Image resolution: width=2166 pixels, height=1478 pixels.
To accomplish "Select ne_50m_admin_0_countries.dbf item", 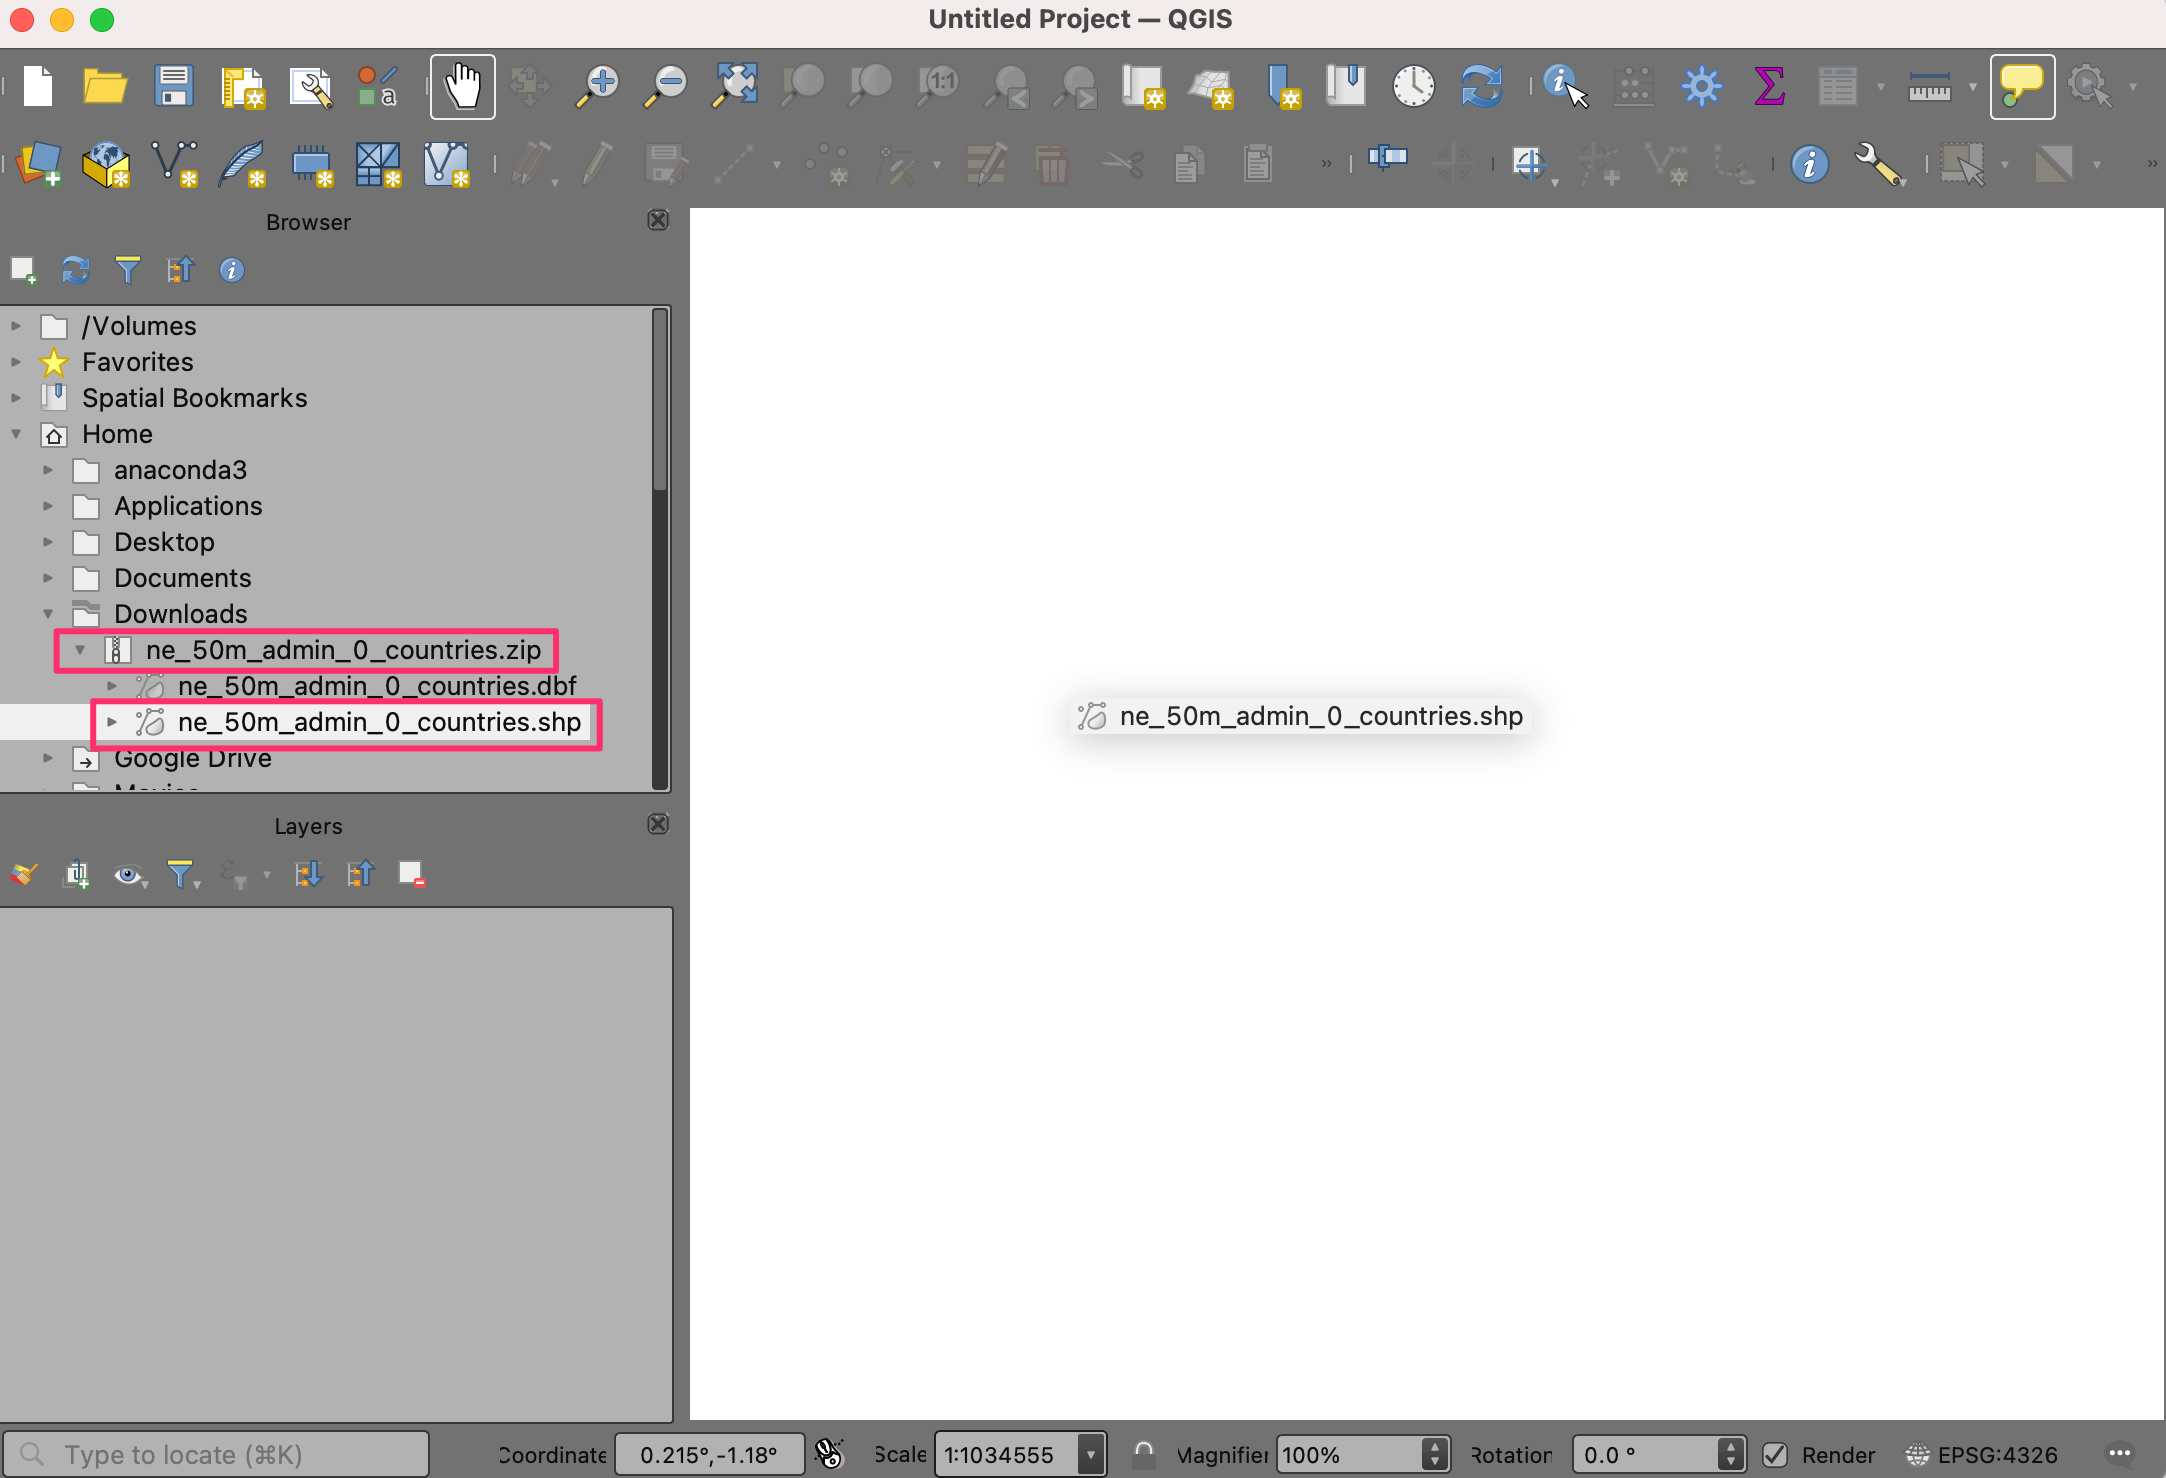I will pyautogui.click(x=376, y=686).
